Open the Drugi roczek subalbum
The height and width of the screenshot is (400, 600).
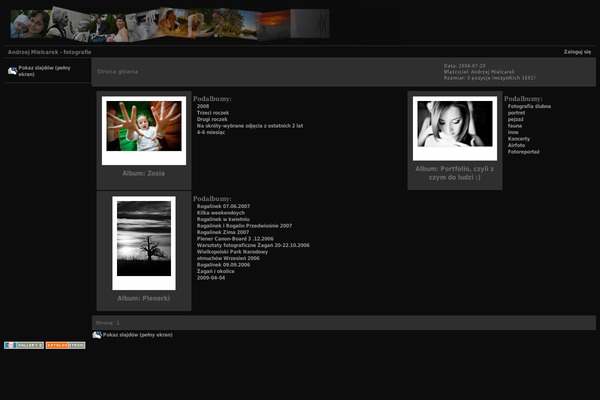point(212,119)
